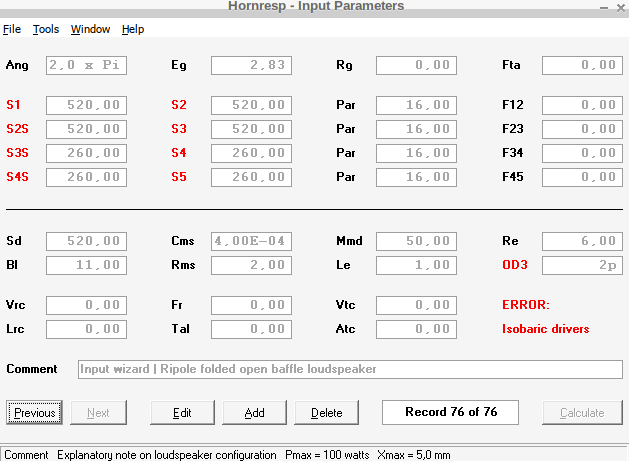Click the red S1 label

[13, 105]
